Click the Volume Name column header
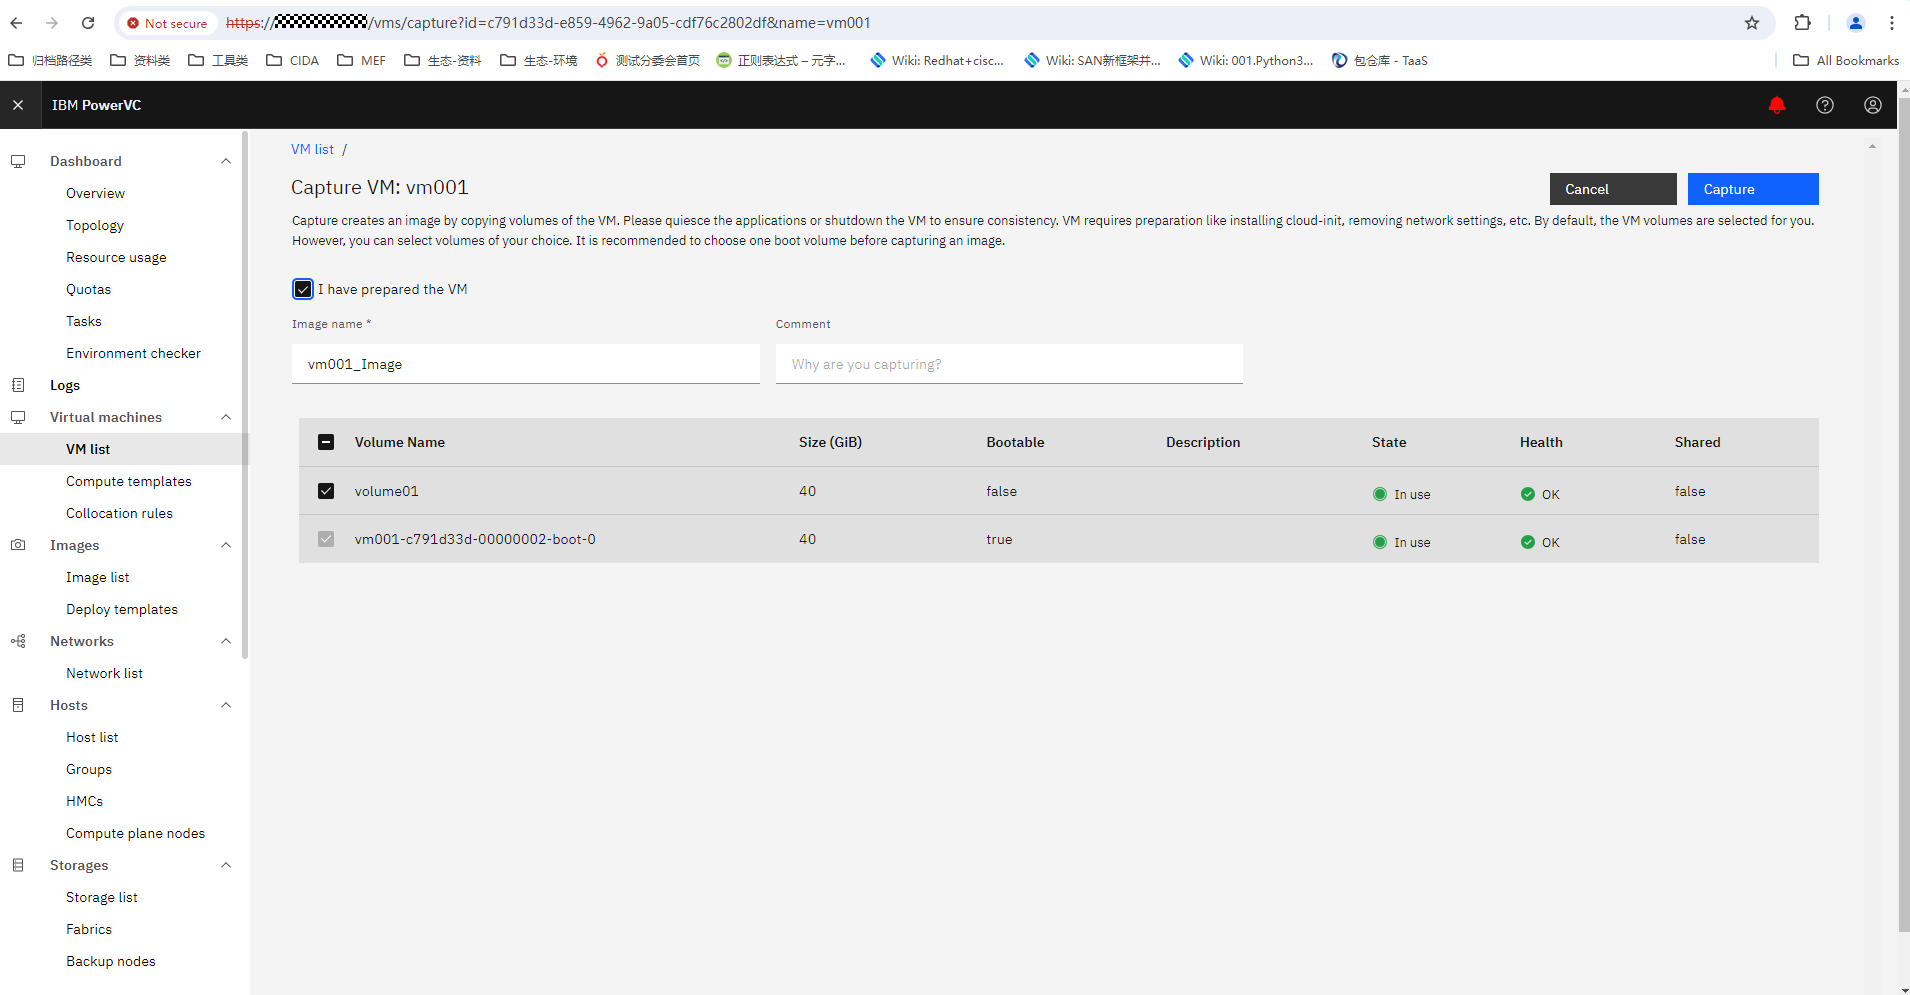The width and height of the screenshot is (1910, 995). tap(400, 442)
